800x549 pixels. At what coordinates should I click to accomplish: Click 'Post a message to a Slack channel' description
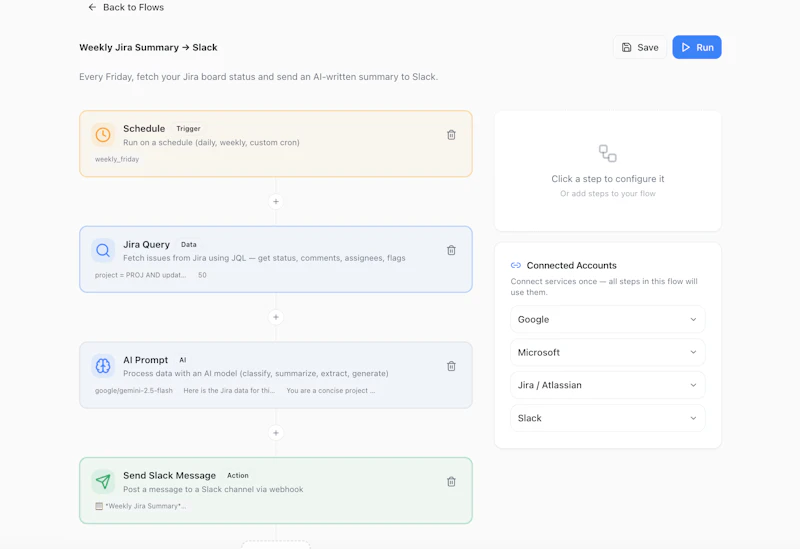click(x=213, y=489)
